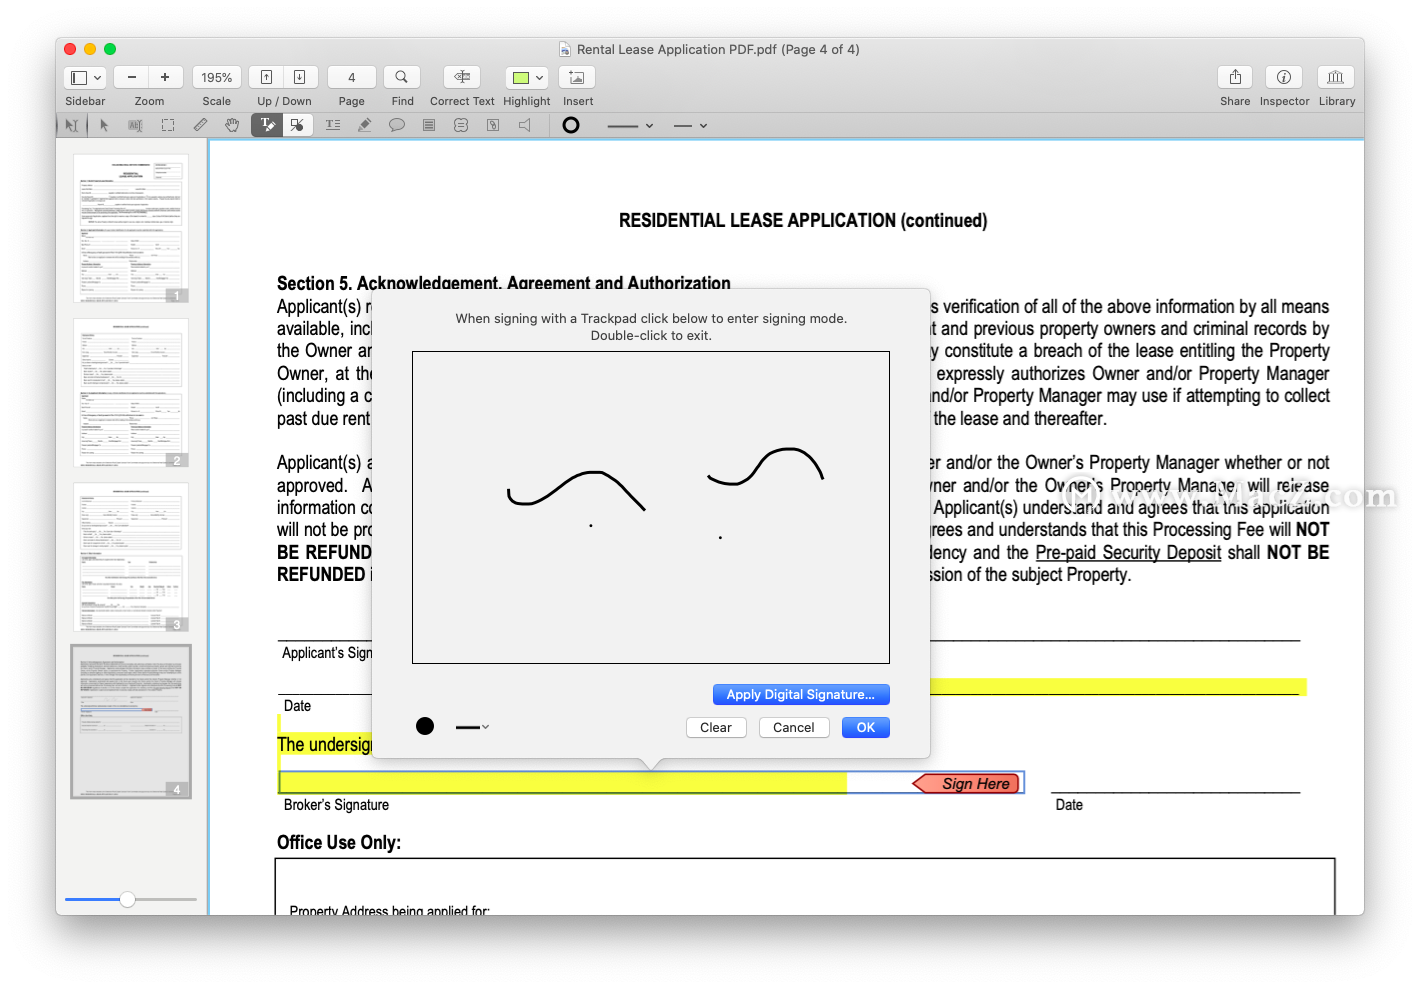The height and width of the screenshot is (989, 1420).
Task: Open the toolbar line style dropdown
Action: (x=690, y=126)
